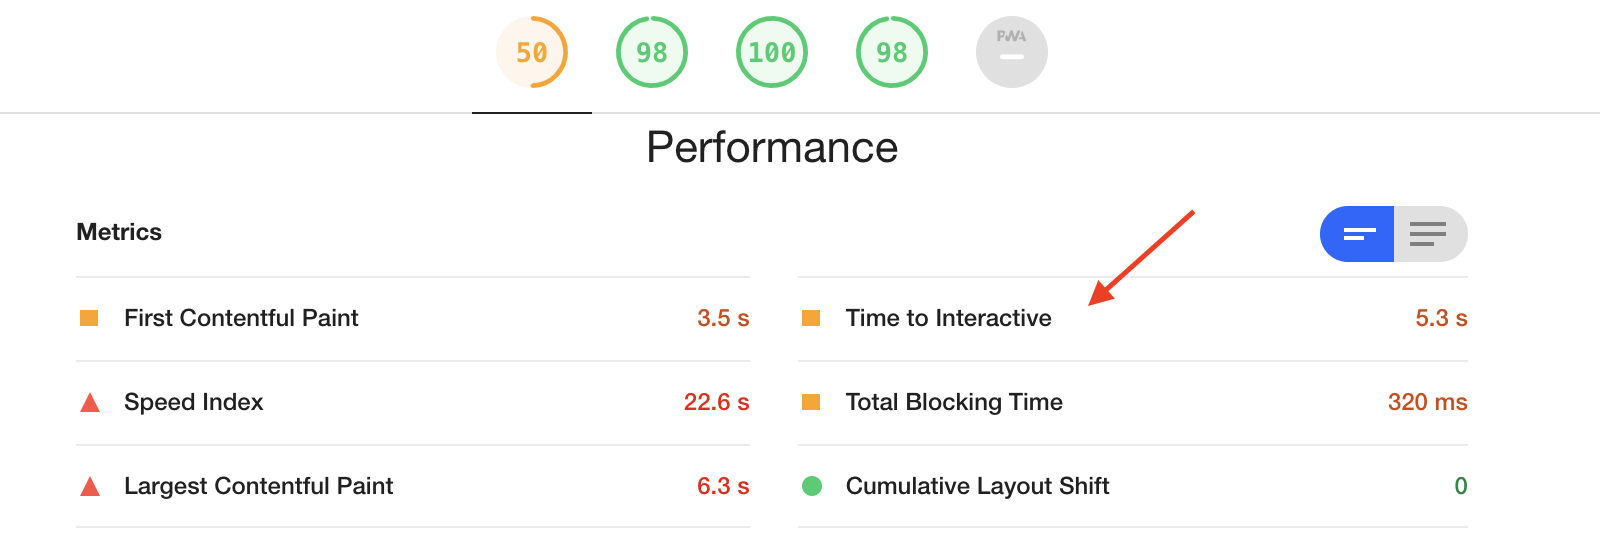This screenshot has width=1600, height=548.
Task: Click red triangle by Largest Contentful Paint
Action: pos(90,486)
